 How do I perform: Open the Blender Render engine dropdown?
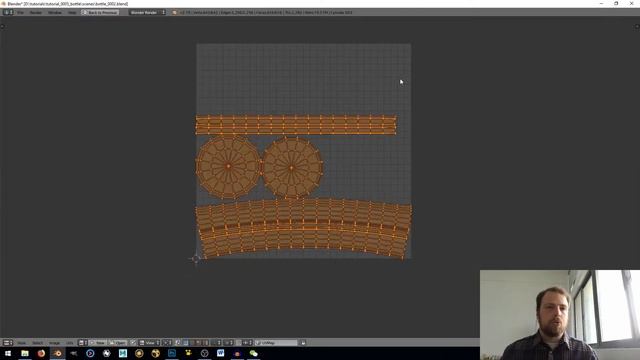[147, 13]
